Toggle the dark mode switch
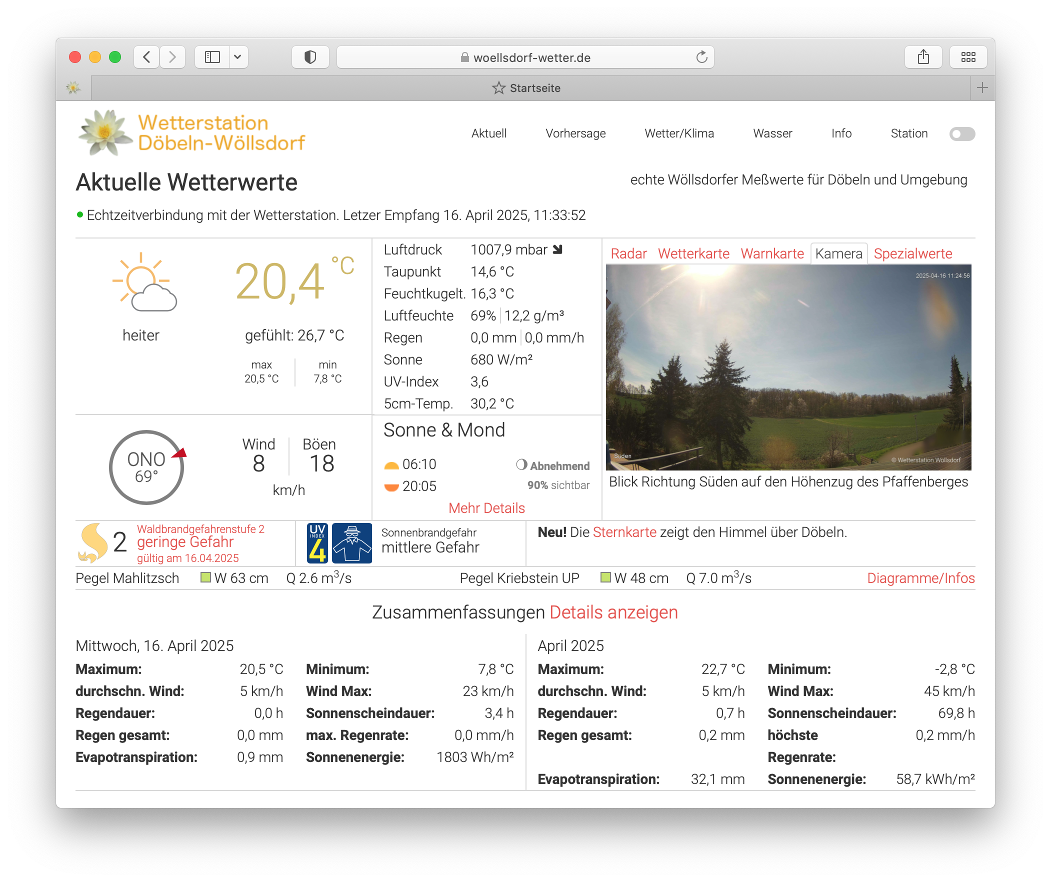The width and height of the screenshot is (1051, 882). pyautogui.click(x=961, y=133)
